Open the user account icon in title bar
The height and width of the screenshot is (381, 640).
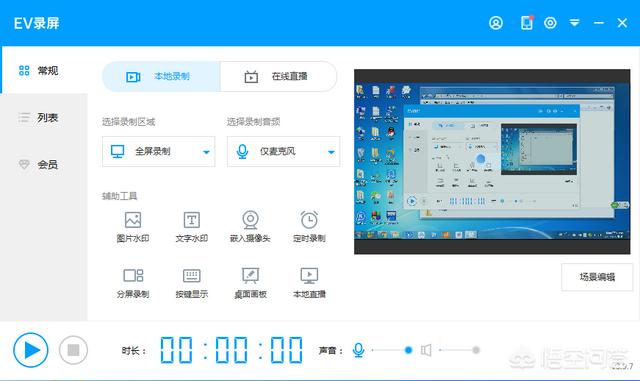coord(496,23)
